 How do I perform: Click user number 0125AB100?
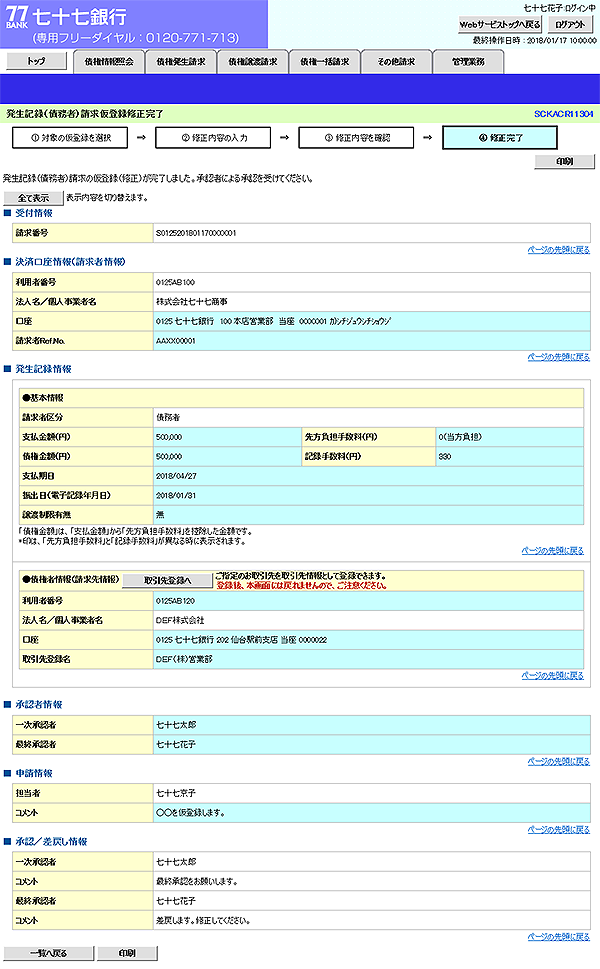coord(175,282)
